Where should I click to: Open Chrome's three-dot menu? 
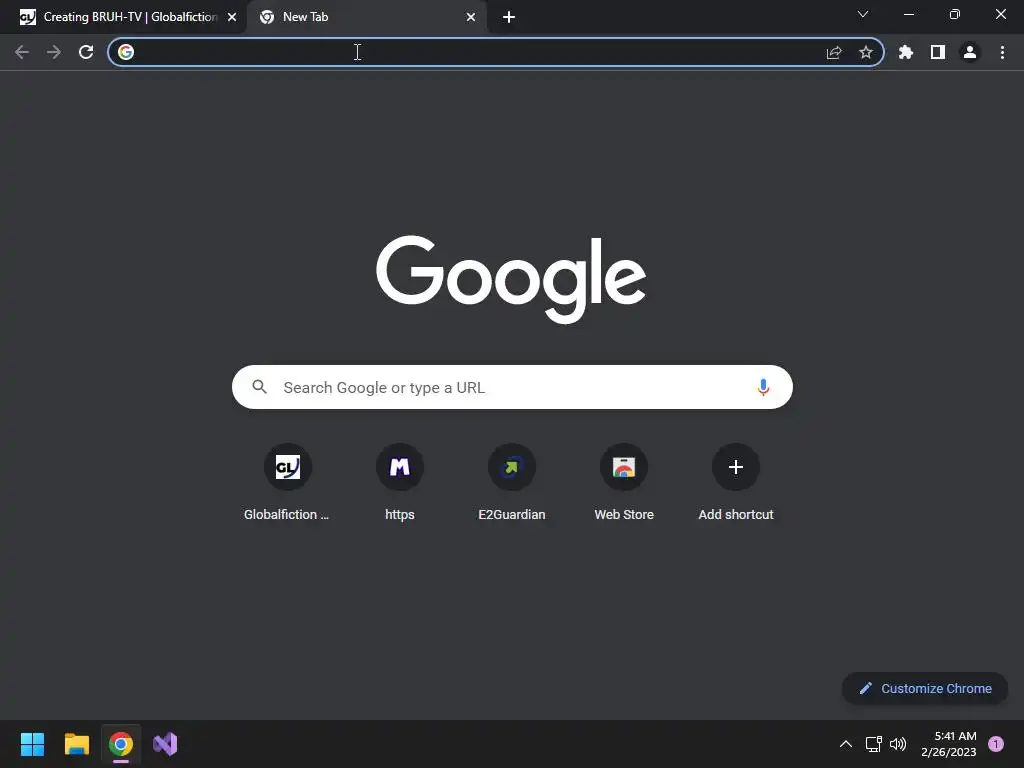pyautogui.click(x=1002, y=52)
